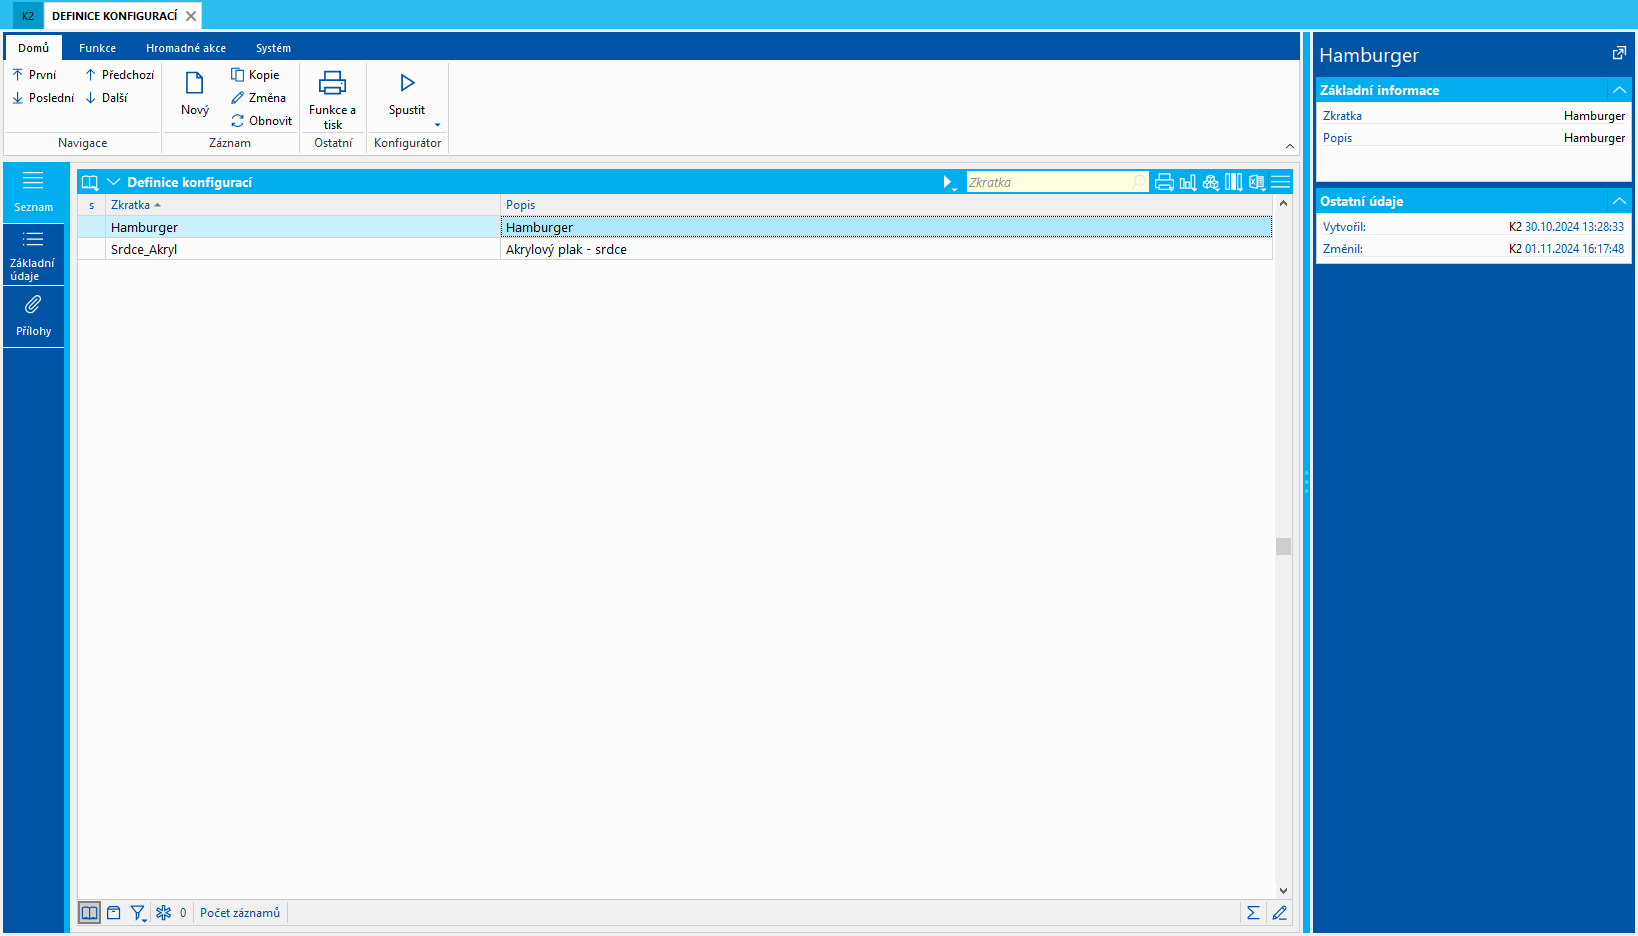Open the filter funnel dropdown
The height and width of the screenshot is (936, 1638).
pyautogui.click(x=138, y=912)
